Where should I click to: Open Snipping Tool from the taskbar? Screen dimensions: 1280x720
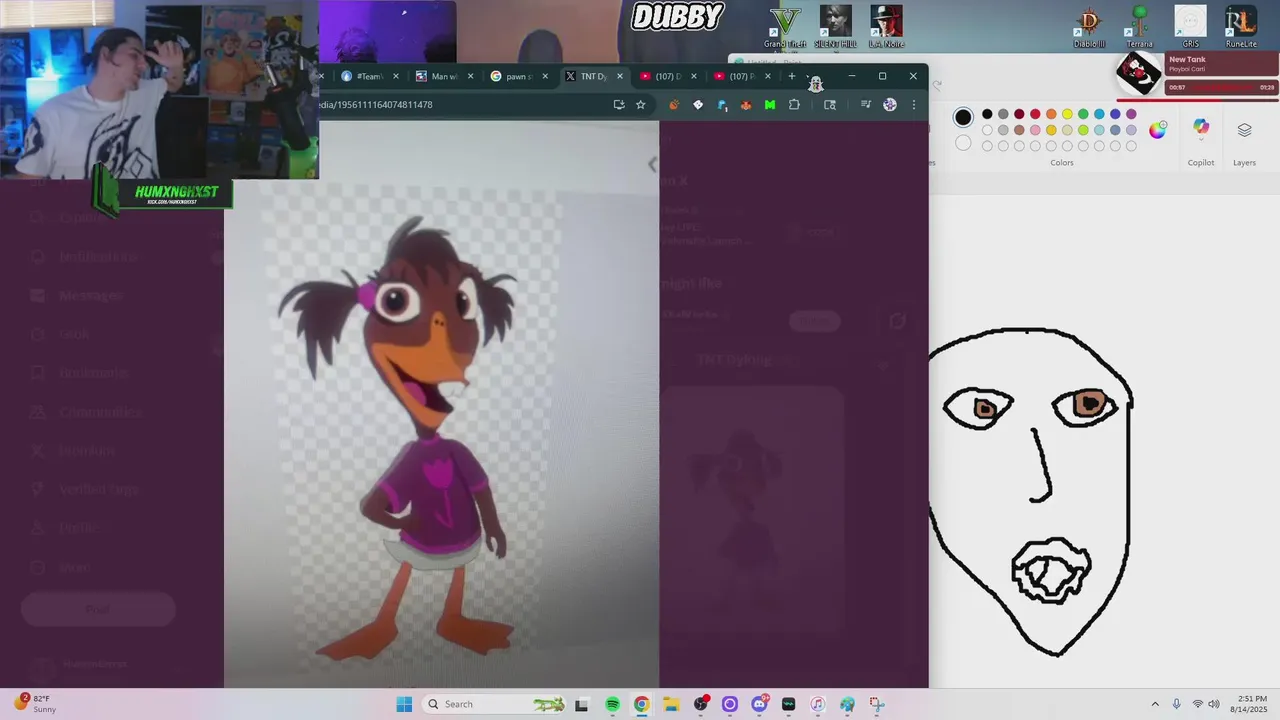pyautogui.click(x=876, y=704)
